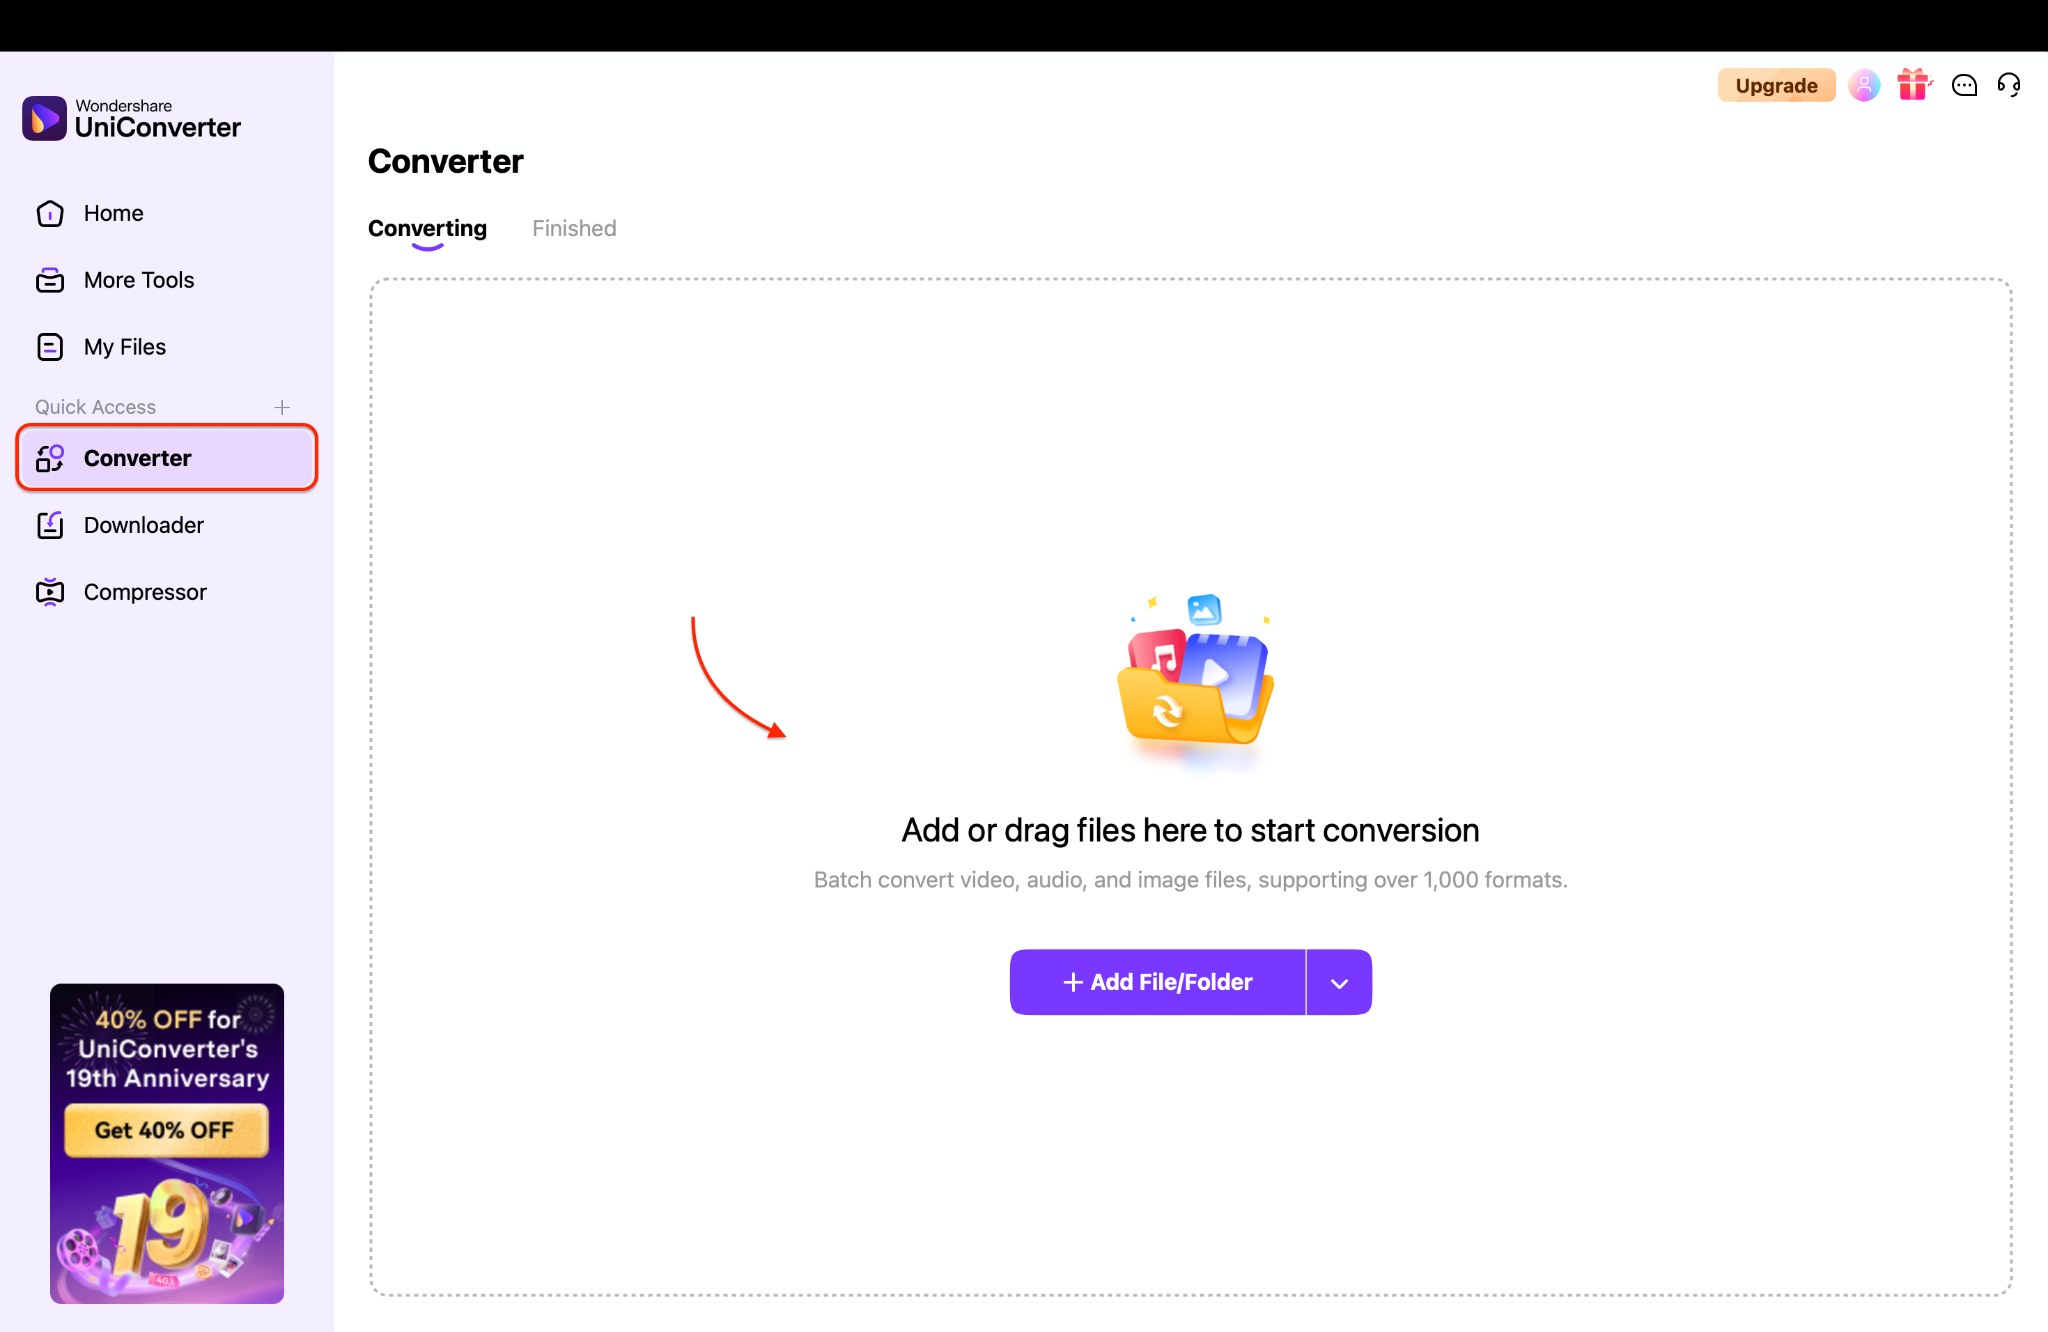This screenshot has width=2048, height=1332.
Task: Open the user account avatar
Action: pyautogui.click(x=1864, y=86)
